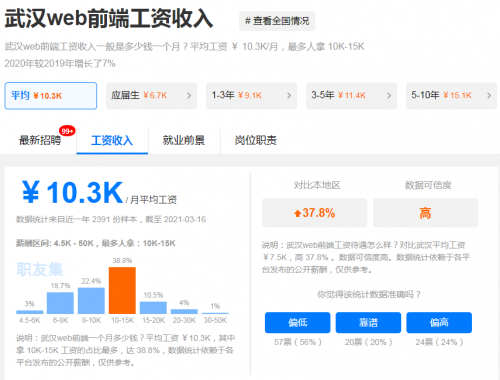Click the 8-10K bar showing 22.4%
Image resolution: width=500 pixels, height=380 pixels.
tap(91, 301)
